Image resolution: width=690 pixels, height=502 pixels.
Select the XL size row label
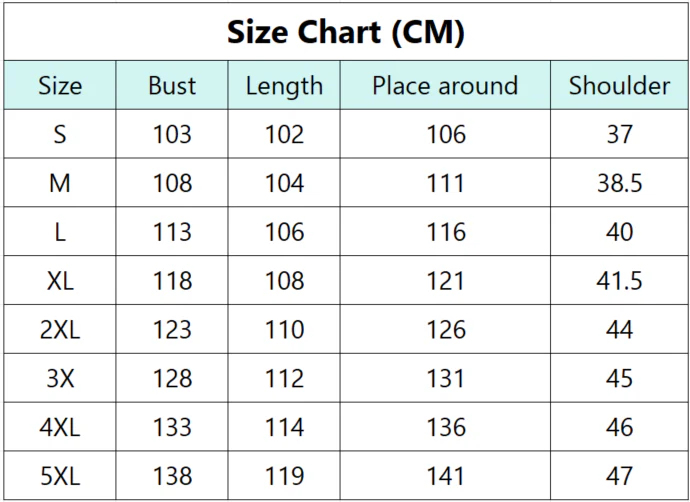[60, 281]
